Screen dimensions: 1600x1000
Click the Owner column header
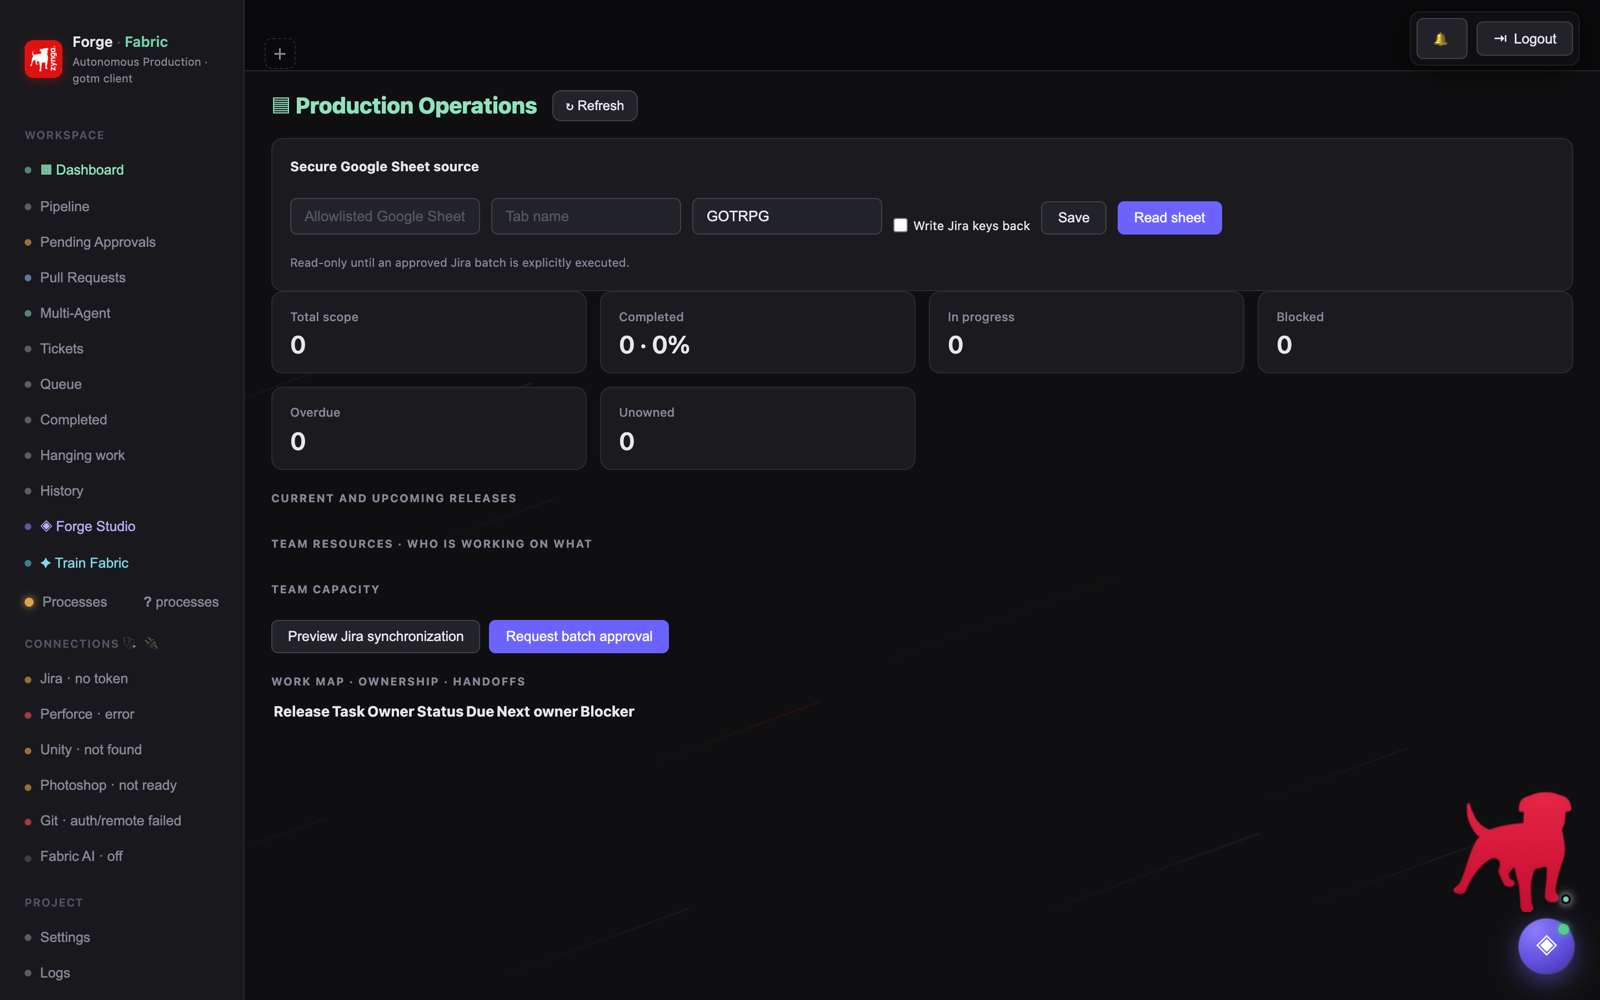tap(390, 712)
